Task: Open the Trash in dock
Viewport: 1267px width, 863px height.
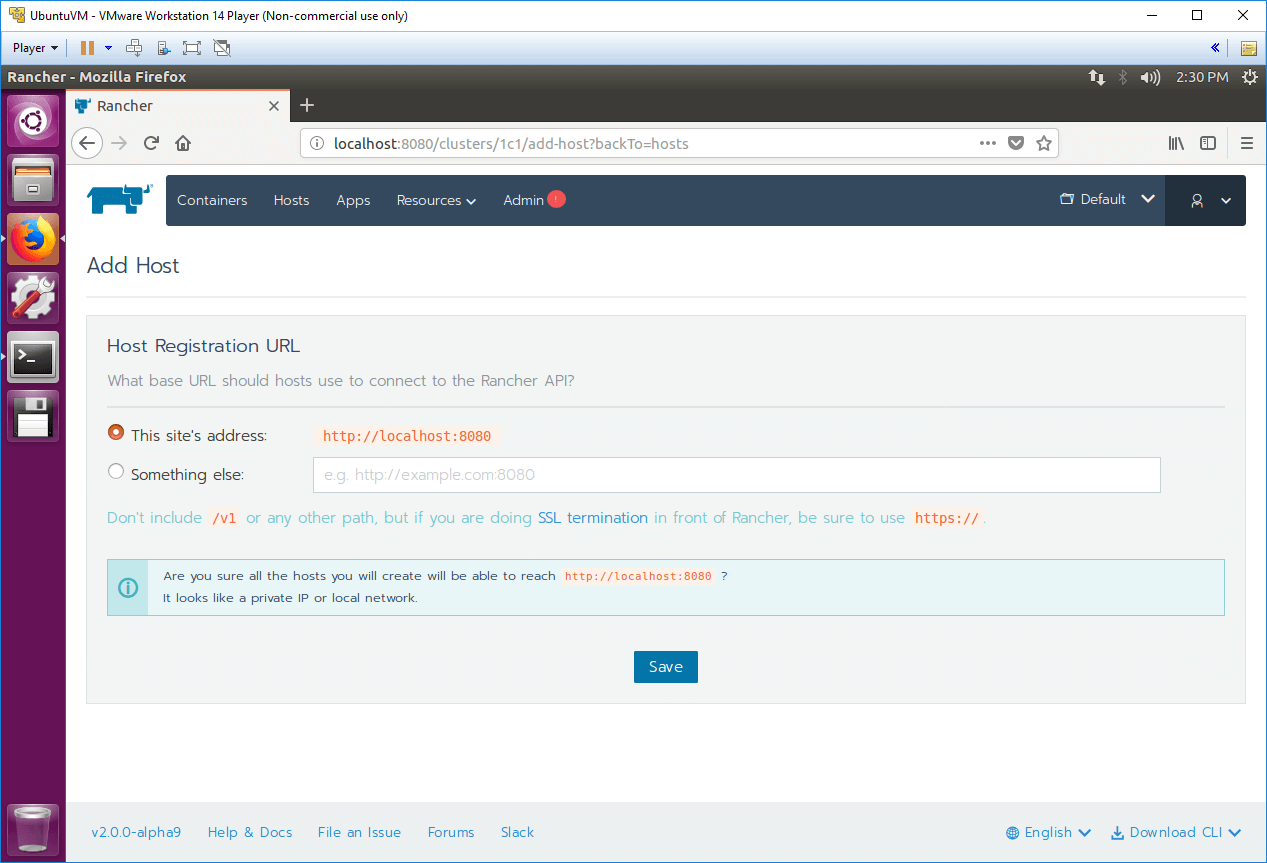Action: [x=33, y=830]
